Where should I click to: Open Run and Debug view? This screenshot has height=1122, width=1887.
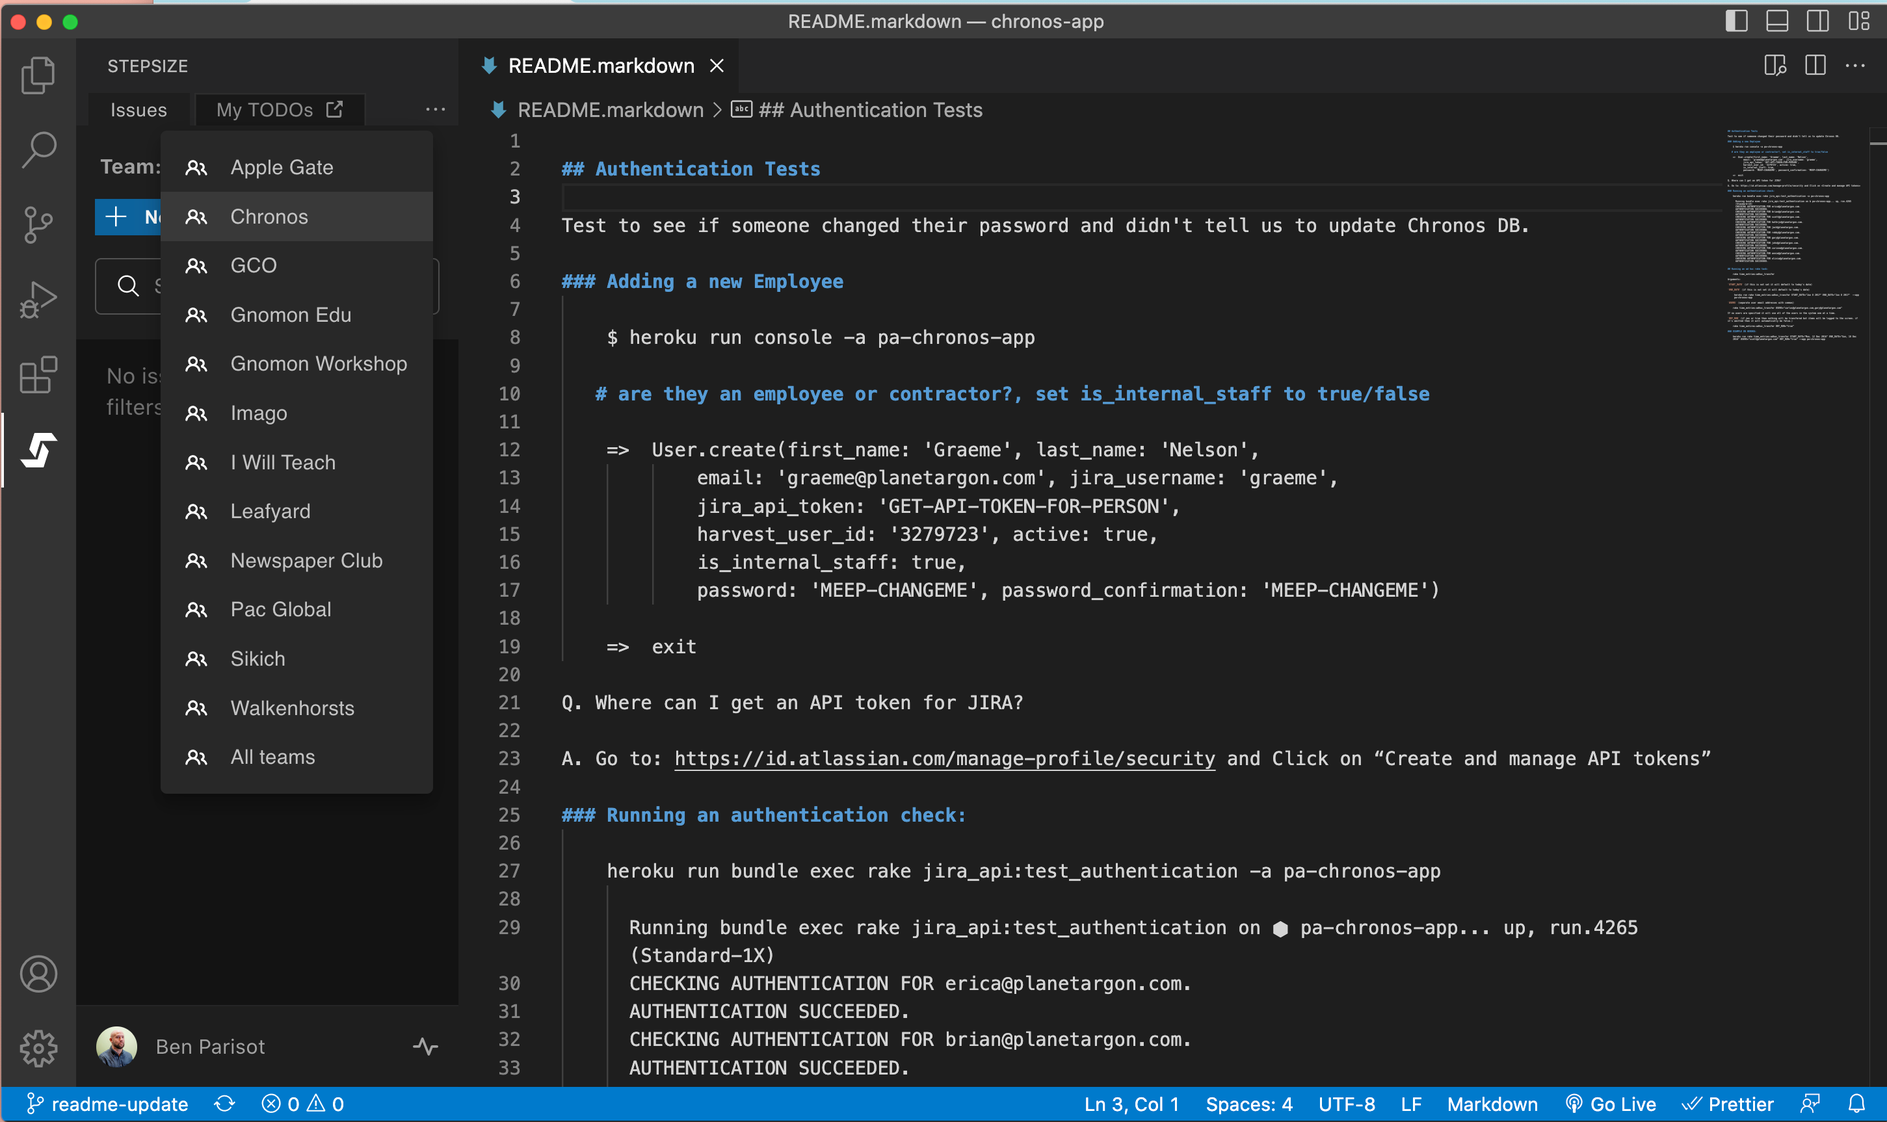38,300
